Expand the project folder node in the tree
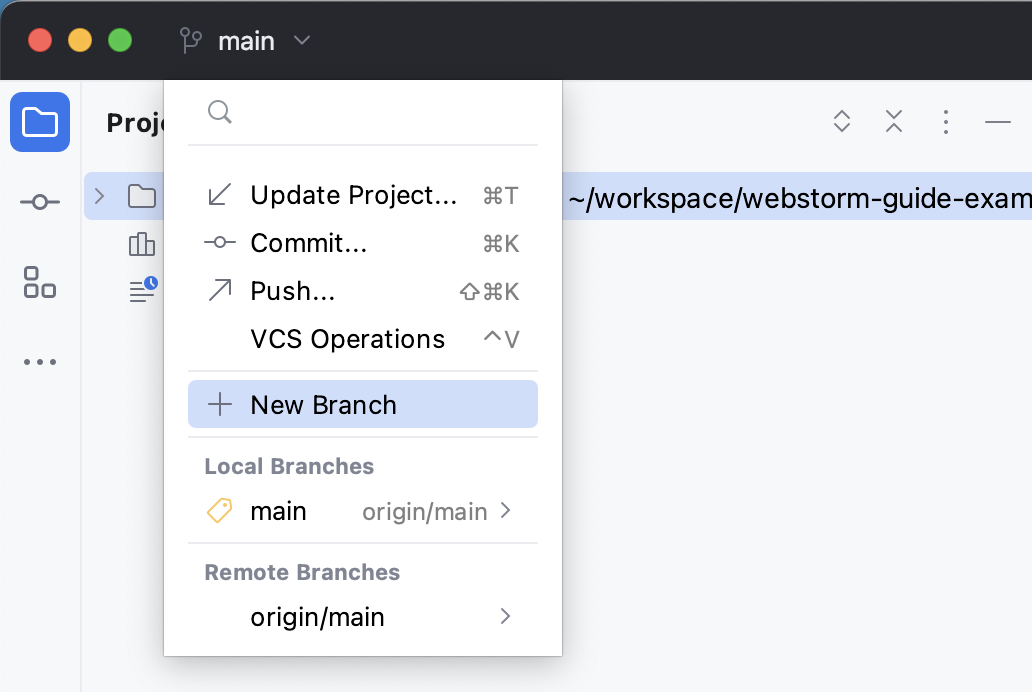Screen dimensions: 1032x692 [x=98, y=196]
